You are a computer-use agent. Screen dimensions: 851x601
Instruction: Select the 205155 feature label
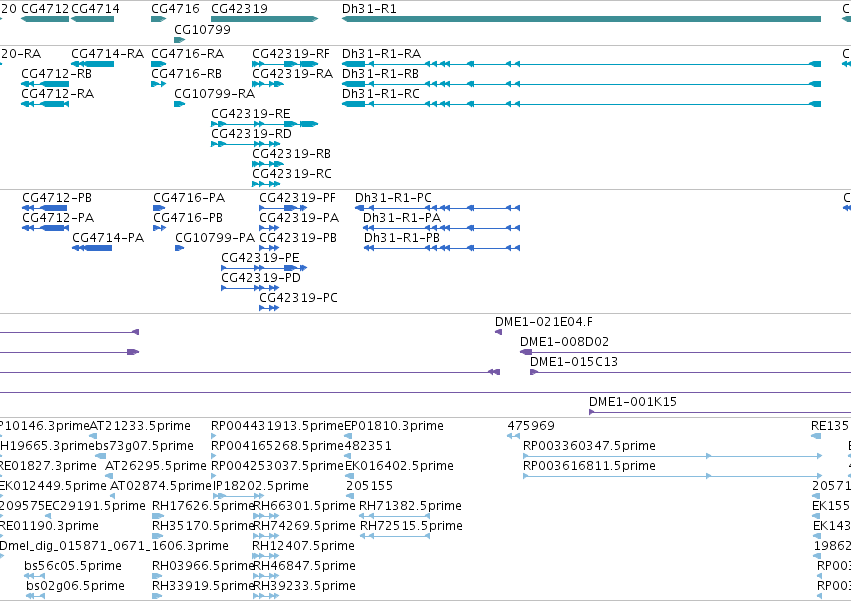click(370, 486)
